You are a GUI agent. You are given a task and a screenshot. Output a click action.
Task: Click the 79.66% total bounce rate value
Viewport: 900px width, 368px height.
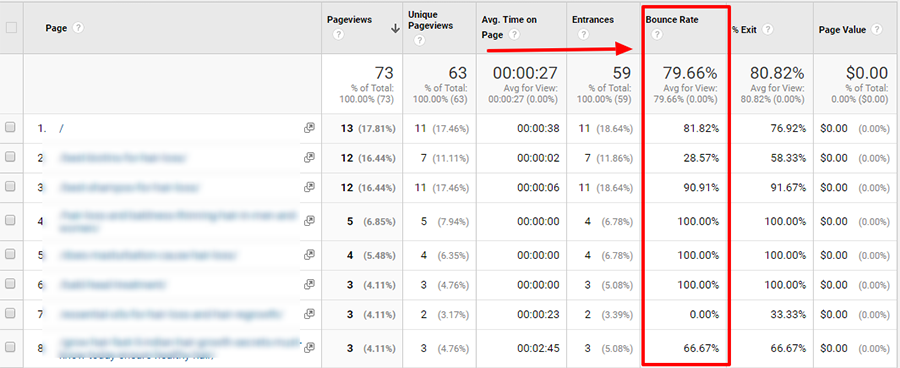[x=690, y=73]
